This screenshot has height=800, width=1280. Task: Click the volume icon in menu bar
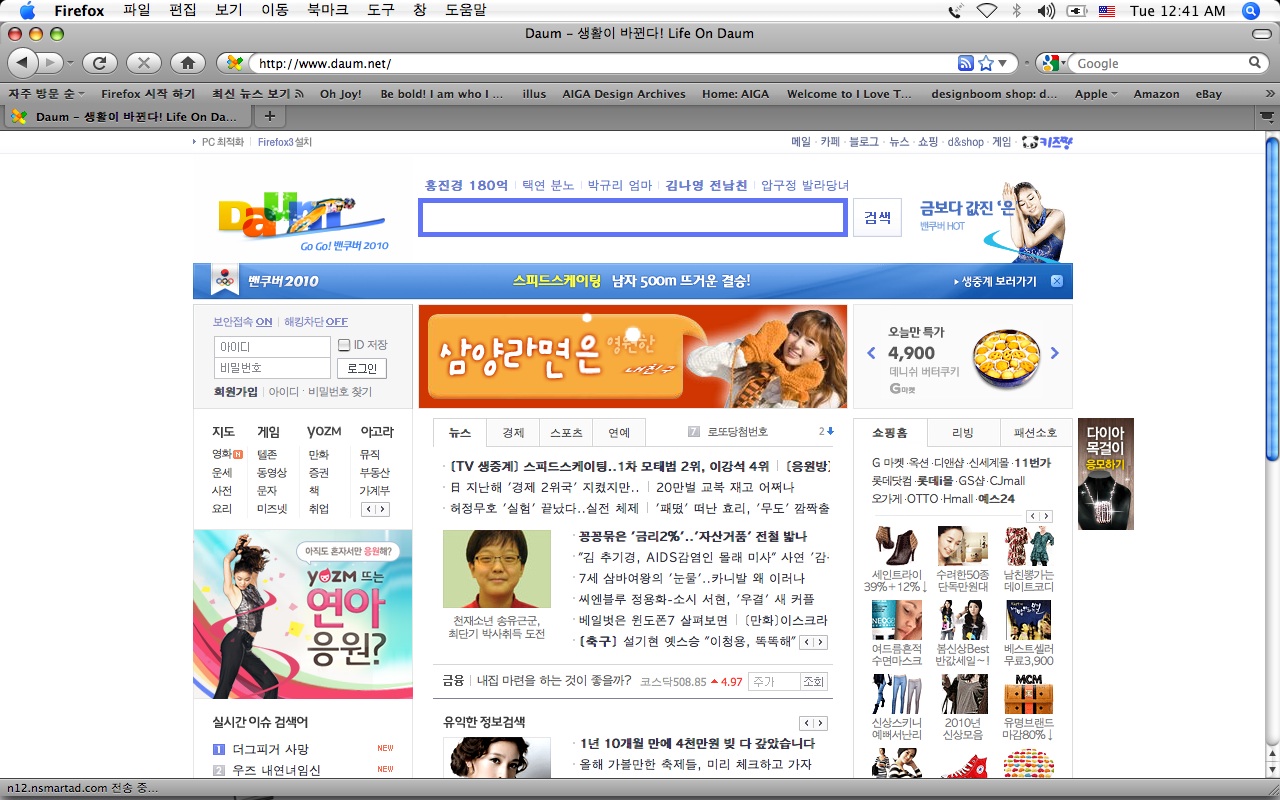pos(1046,10)
